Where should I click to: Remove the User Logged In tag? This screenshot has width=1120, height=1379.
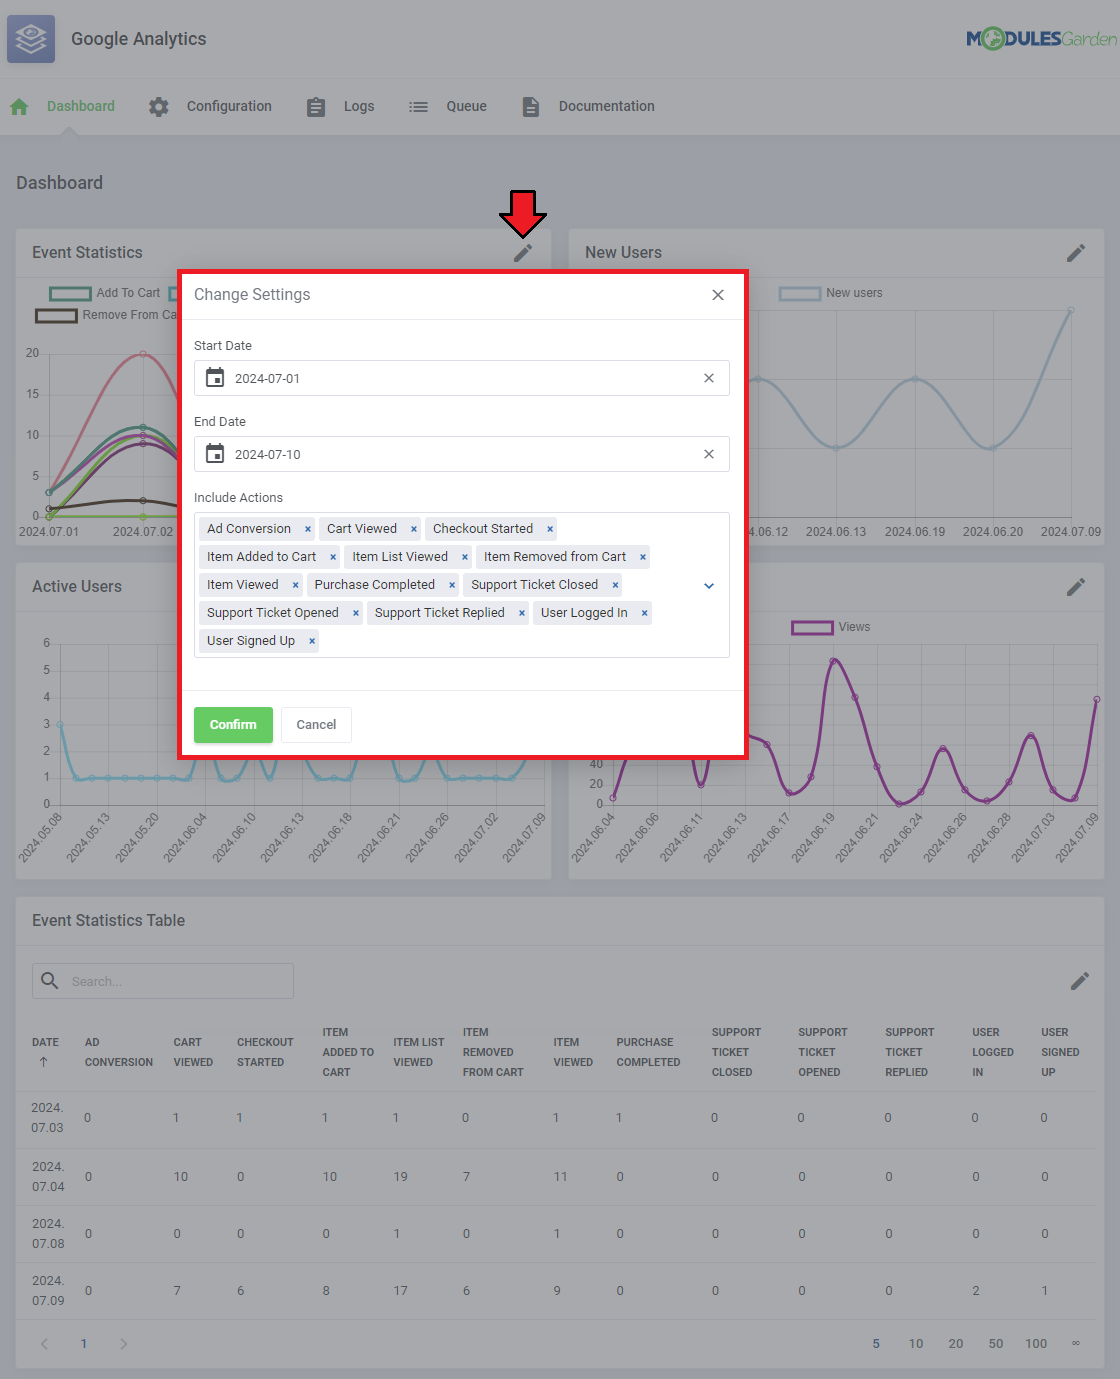click(x=645, y=613)
